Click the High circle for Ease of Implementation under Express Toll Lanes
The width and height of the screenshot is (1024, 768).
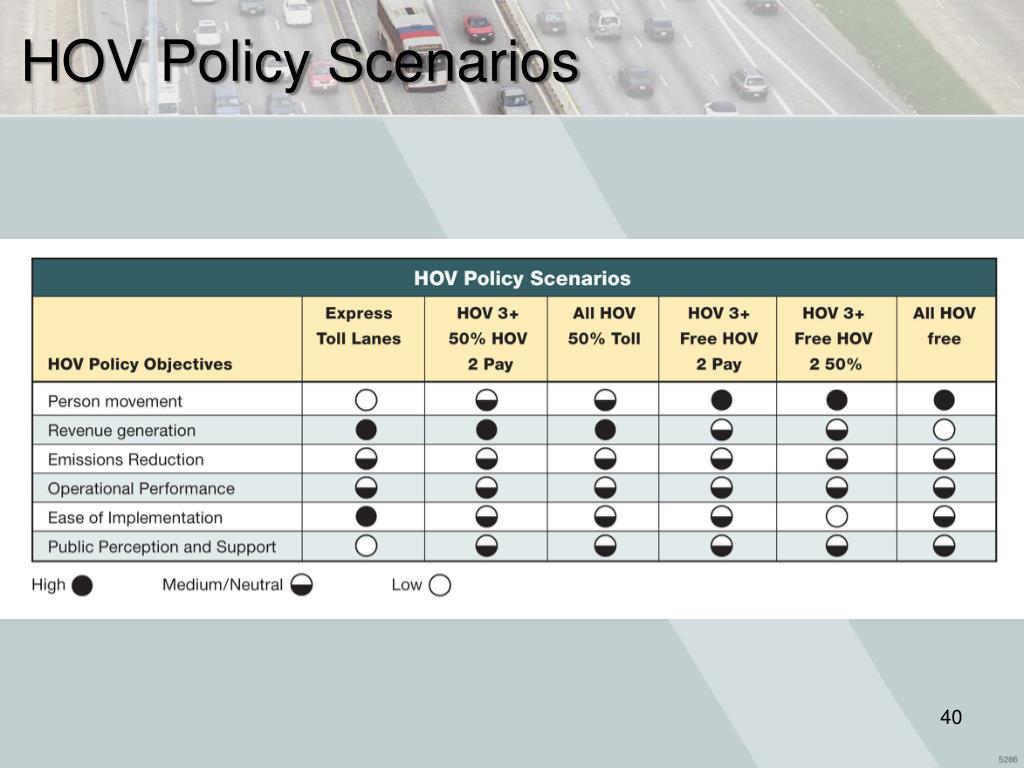point(366,516)
